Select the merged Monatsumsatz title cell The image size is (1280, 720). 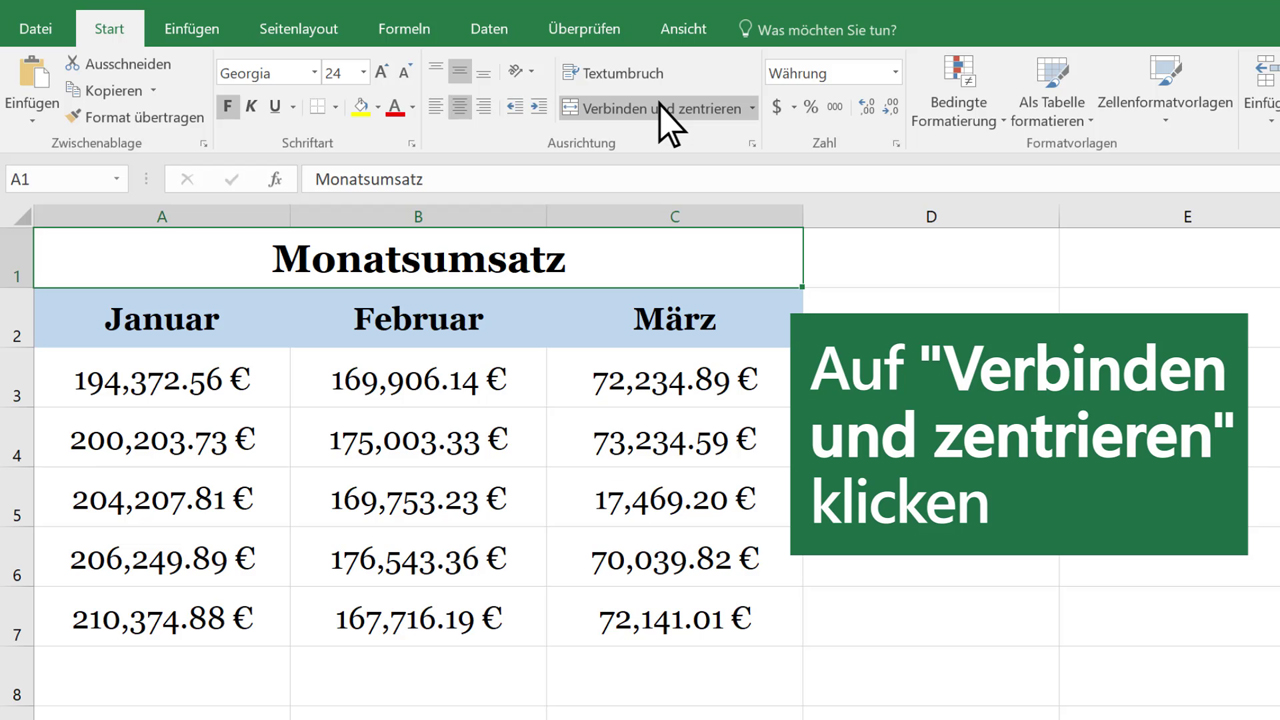point(418,258)
